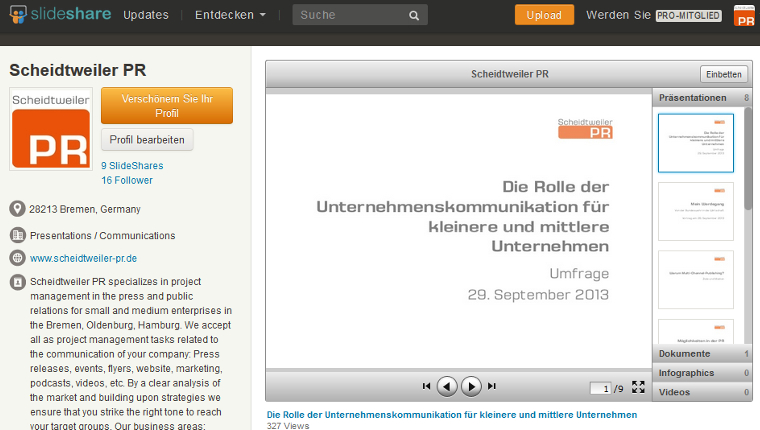Click the search magnifier icon

pyautogui.click(x=414, y=16)
